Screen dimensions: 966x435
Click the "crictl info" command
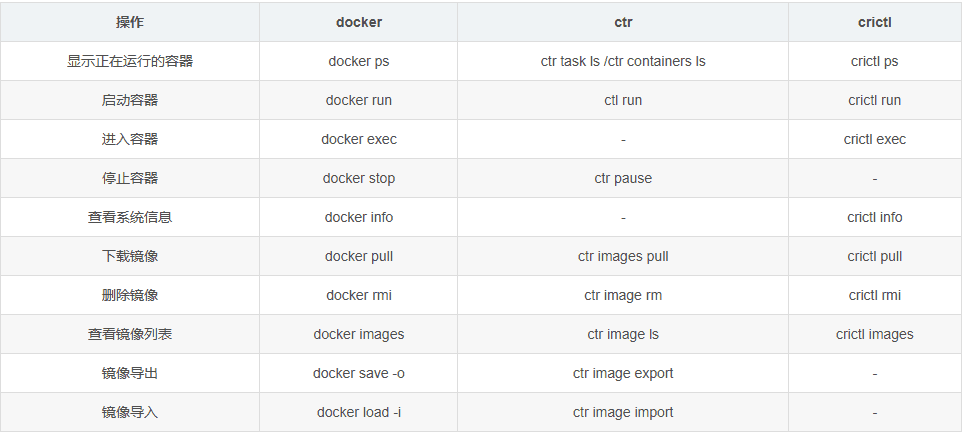point(874,217)
